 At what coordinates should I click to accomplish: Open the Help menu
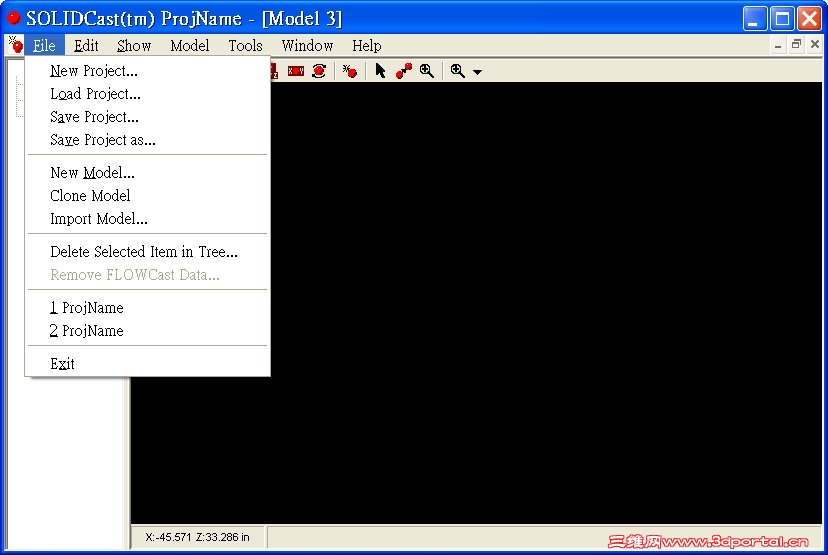[x=366, y=45]
